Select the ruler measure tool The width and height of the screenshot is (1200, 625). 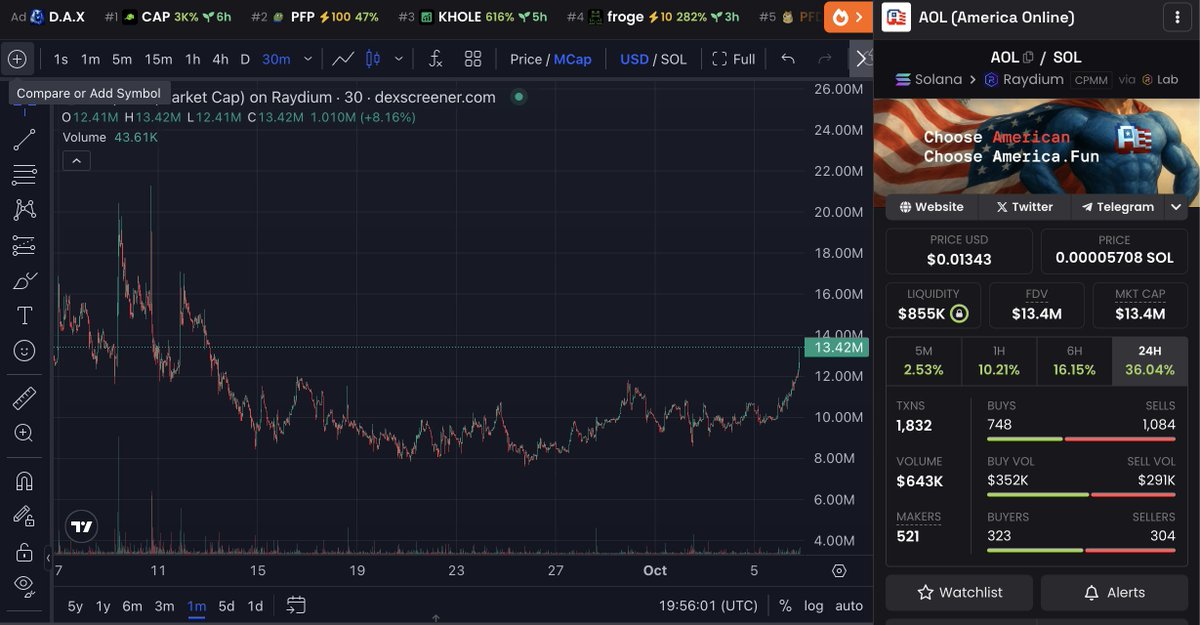(24, 399)
